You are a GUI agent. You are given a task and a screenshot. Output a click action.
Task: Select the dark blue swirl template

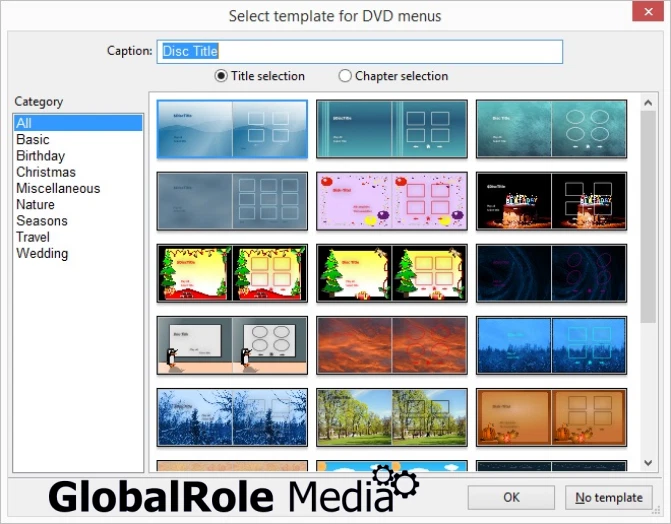coord(551,273)
